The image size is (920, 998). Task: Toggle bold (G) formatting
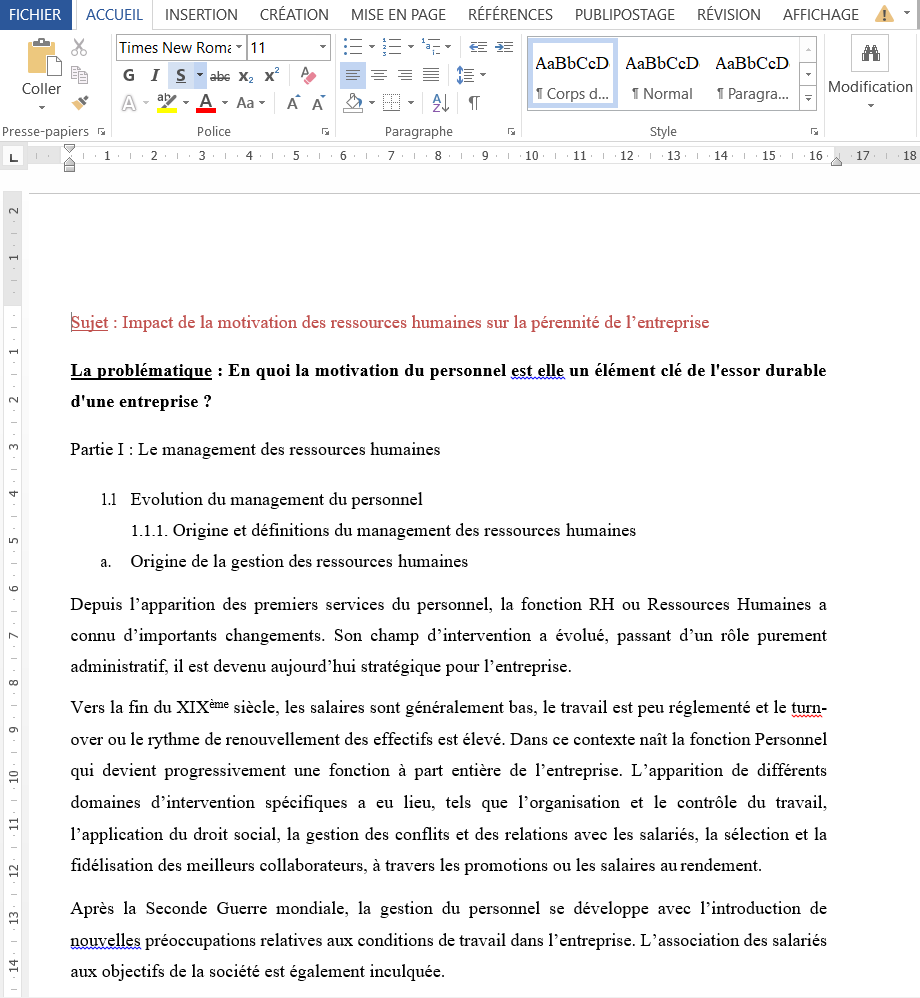pyautogui.click(x=129, y=76)
